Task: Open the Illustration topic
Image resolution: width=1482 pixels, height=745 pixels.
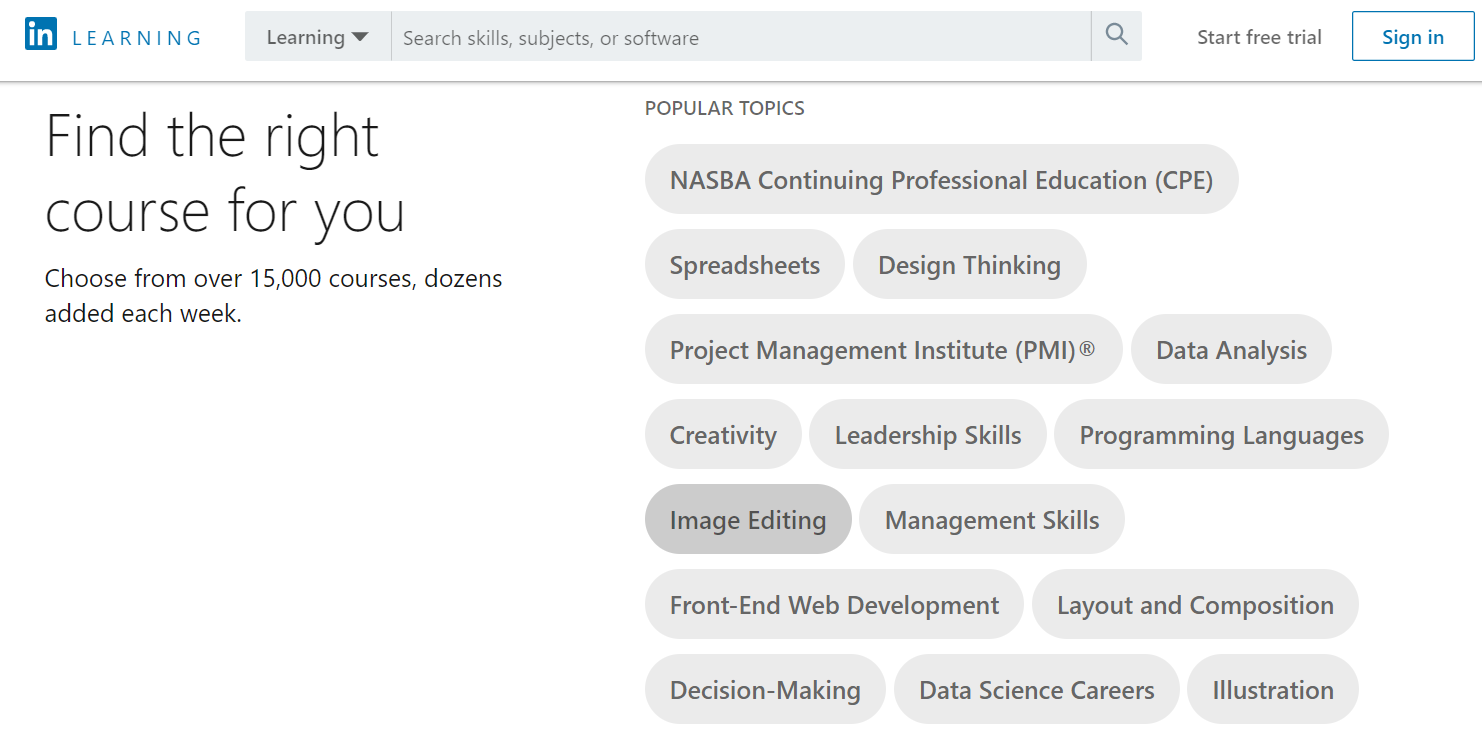Action: pyautogui.click(x=1273, y=690)
